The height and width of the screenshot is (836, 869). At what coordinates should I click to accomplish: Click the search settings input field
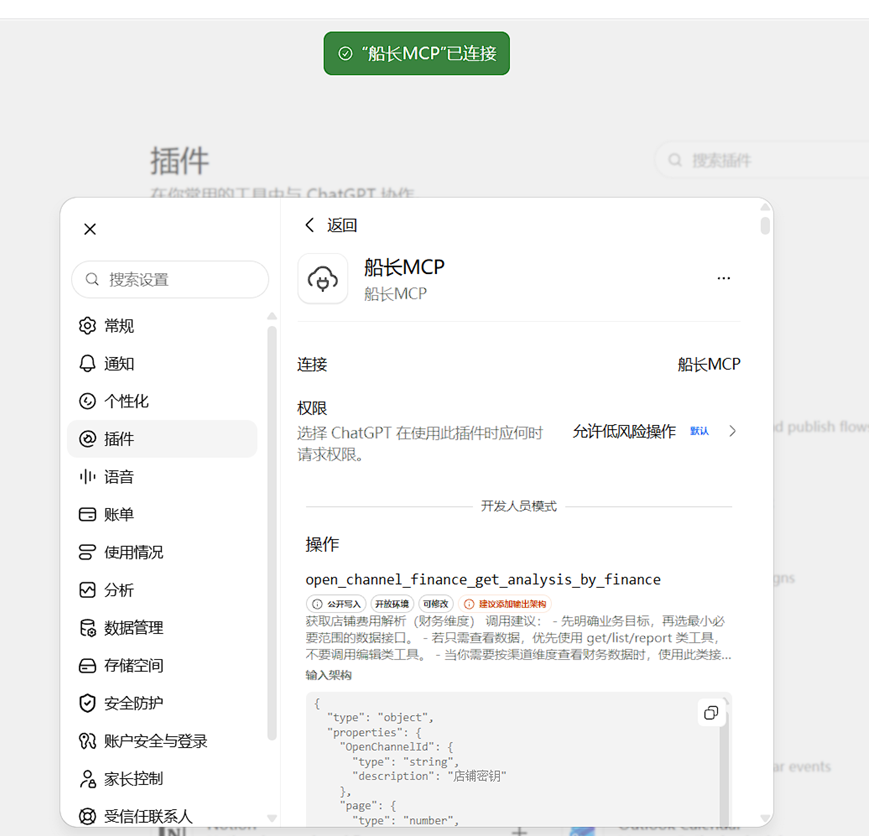170,279
